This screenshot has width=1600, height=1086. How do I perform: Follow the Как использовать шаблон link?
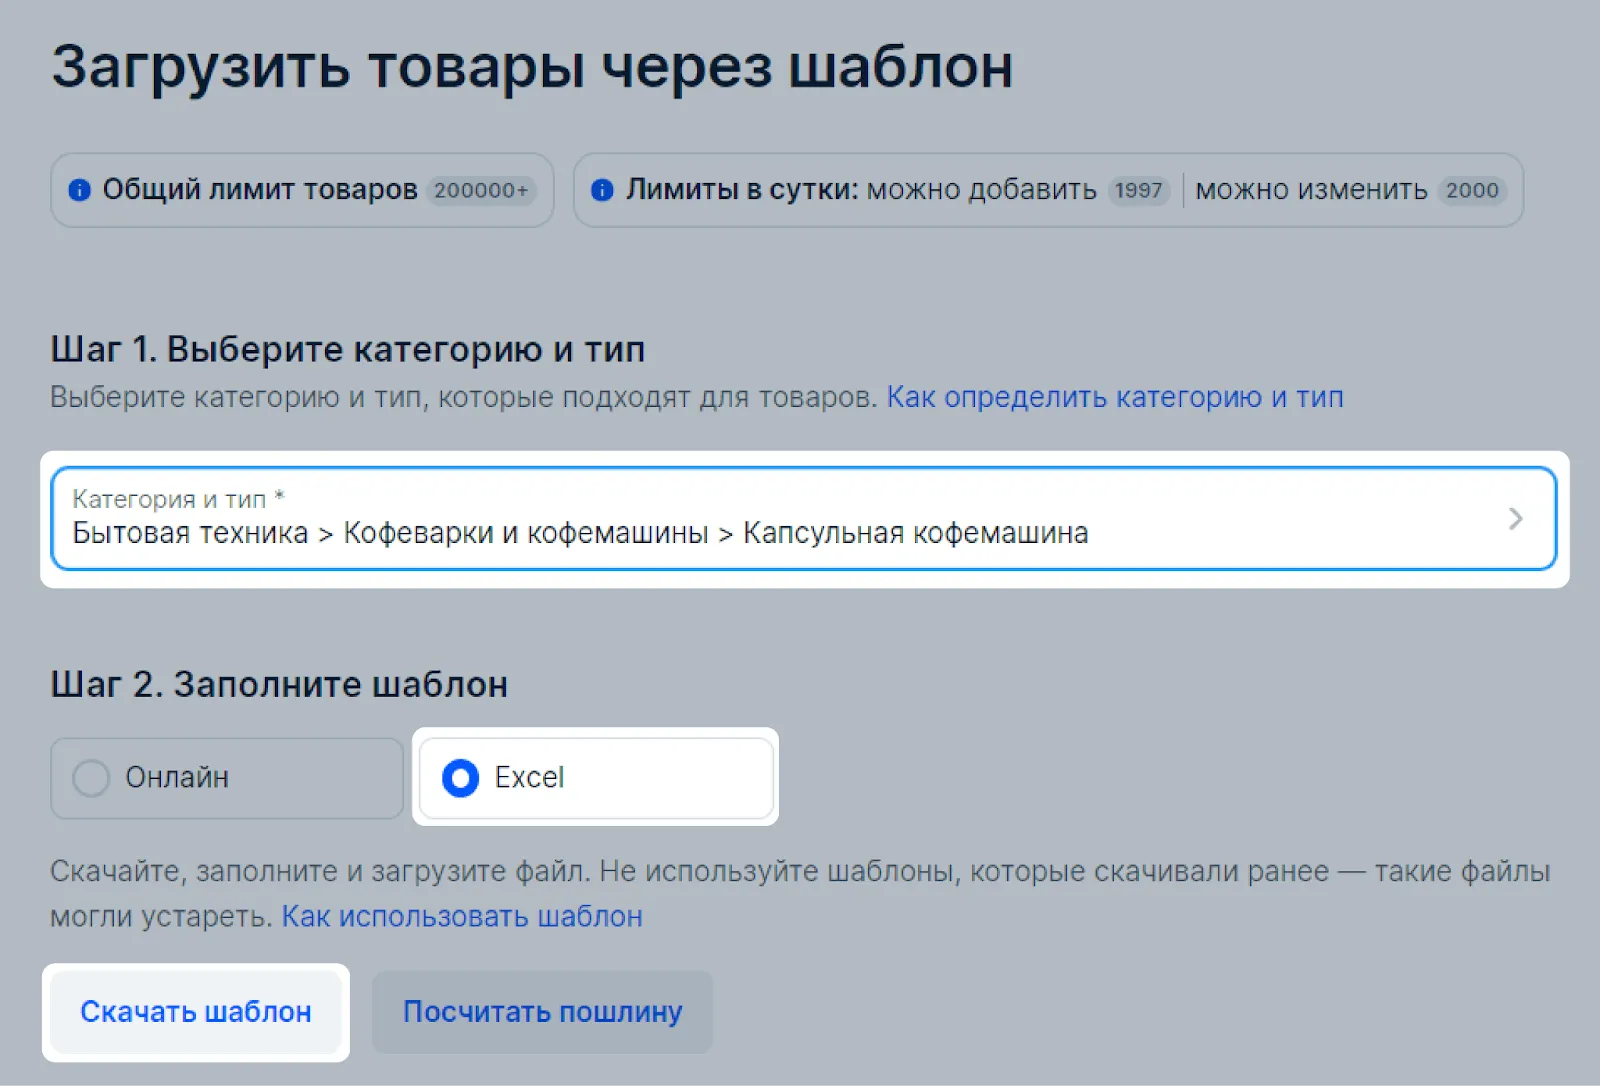462,916
